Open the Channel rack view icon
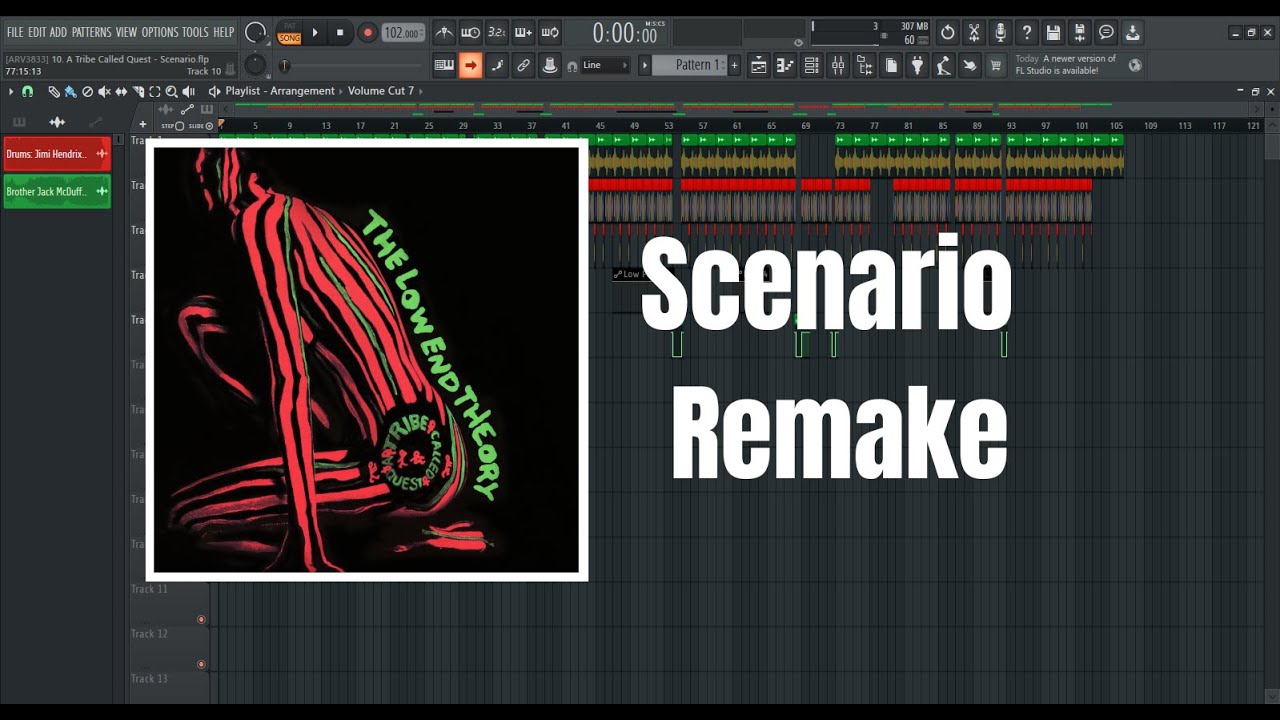Screen dimensions: 1280x720 tap(812, 65)
